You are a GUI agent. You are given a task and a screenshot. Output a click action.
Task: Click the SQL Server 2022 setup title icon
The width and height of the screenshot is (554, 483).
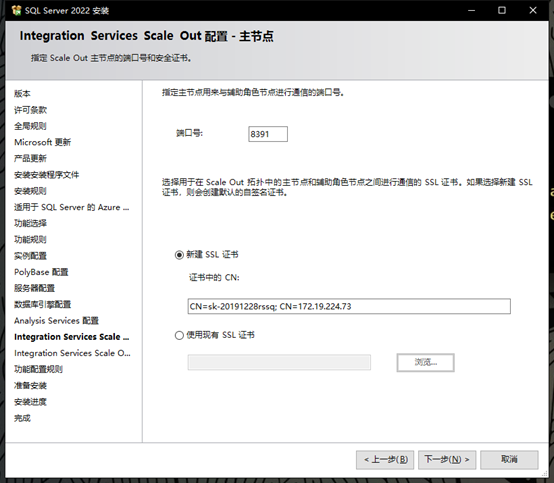16,11
